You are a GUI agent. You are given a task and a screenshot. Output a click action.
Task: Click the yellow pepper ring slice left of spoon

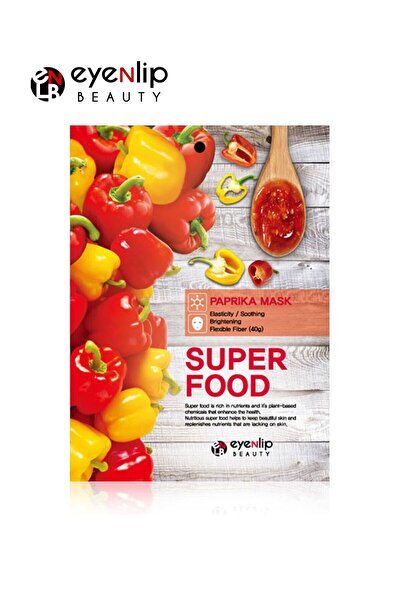[234, 187]
